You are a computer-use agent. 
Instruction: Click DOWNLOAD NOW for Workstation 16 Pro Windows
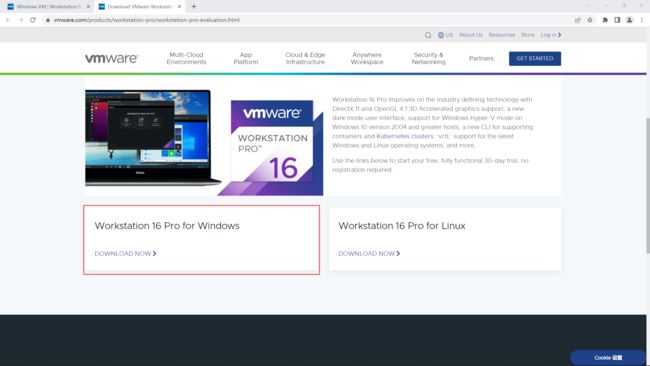tap(125, 253)
